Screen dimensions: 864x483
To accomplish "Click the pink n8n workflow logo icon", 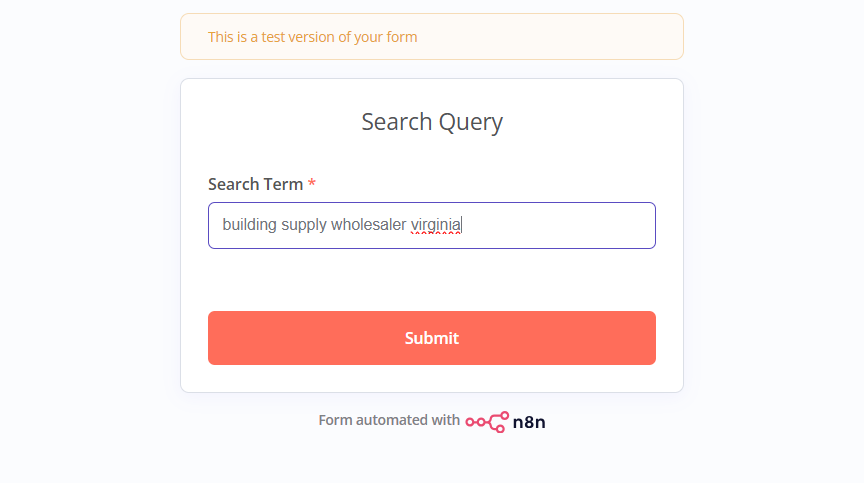I will [487, 422].
